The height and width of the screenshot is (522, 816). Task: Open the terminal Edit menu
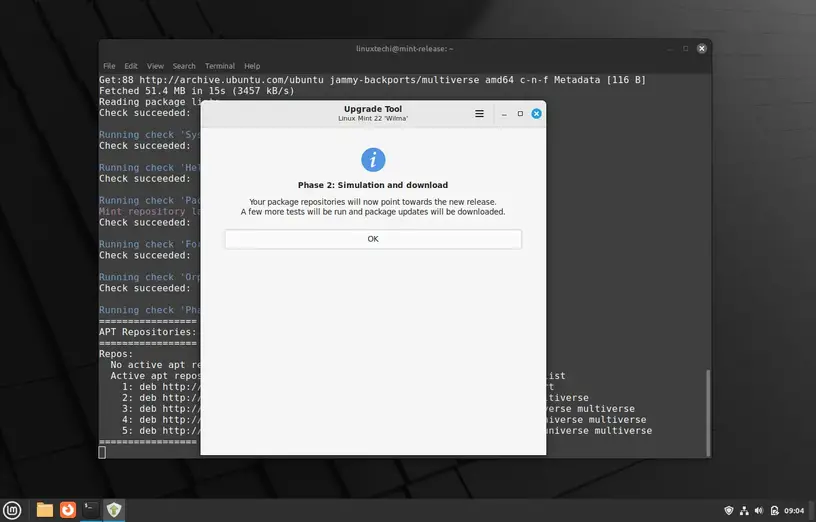(131, 66)
